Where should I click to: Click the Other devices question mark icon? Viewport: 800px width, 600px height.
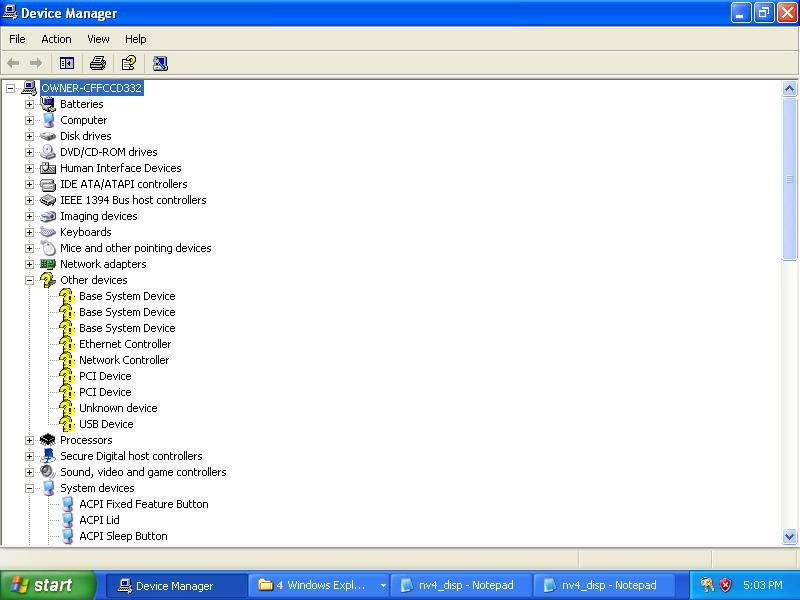48,280
